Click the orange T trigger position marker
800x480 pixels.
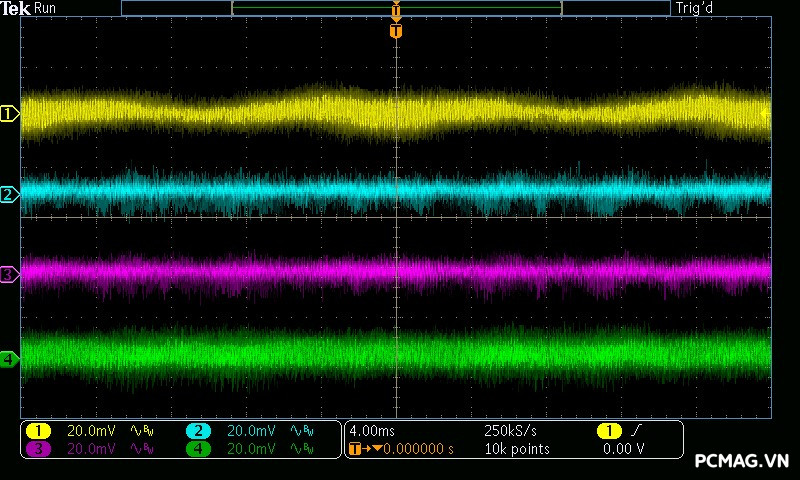coord(396,32)
